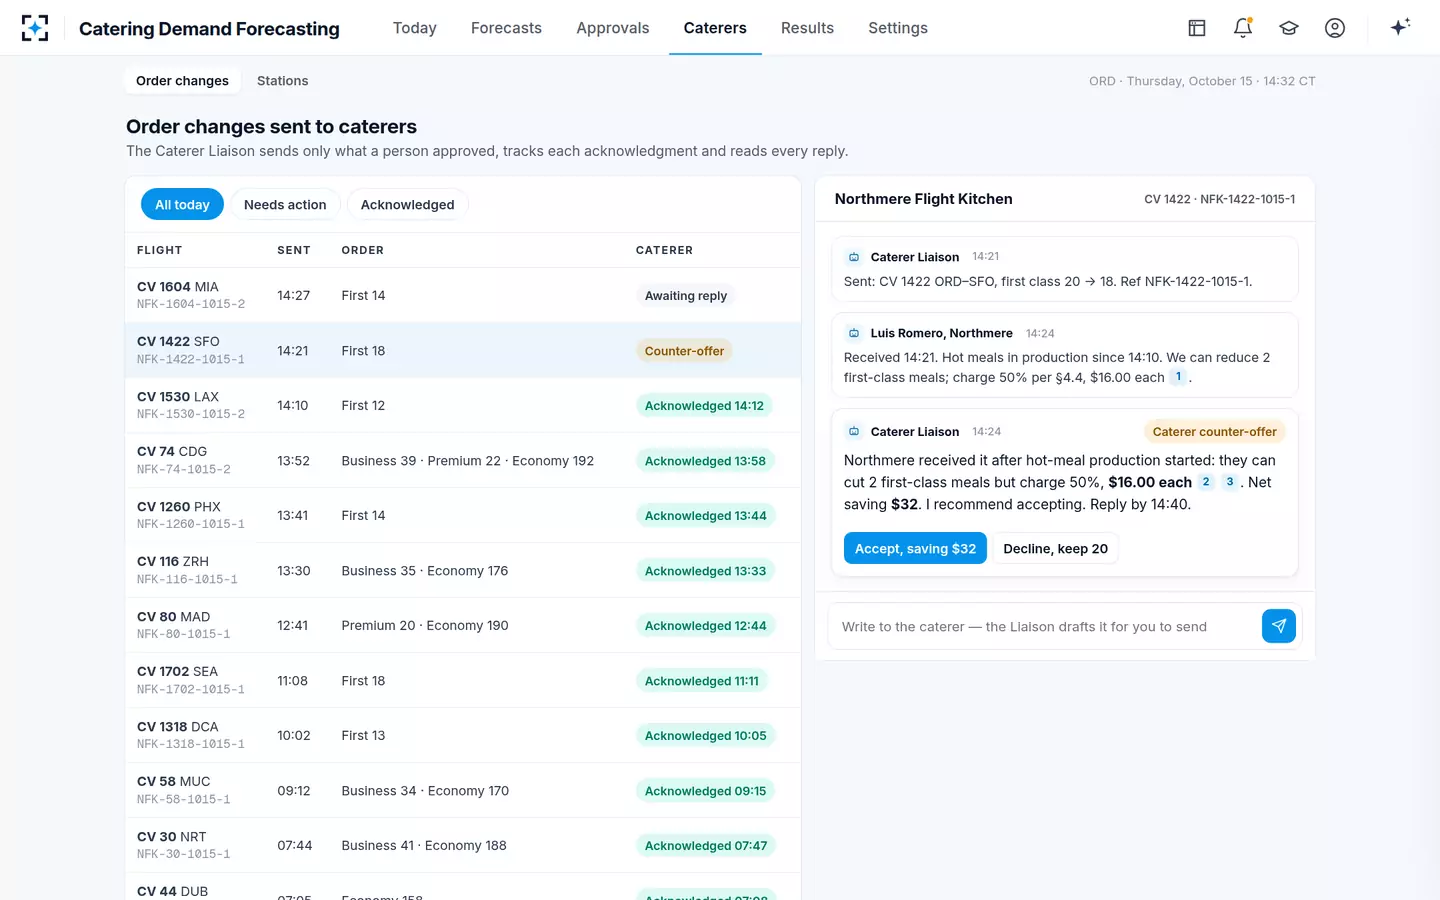This screenshot has height=900, width=1440.
Task: Open the user account profile icon
Action: [x=1335, y=28]
